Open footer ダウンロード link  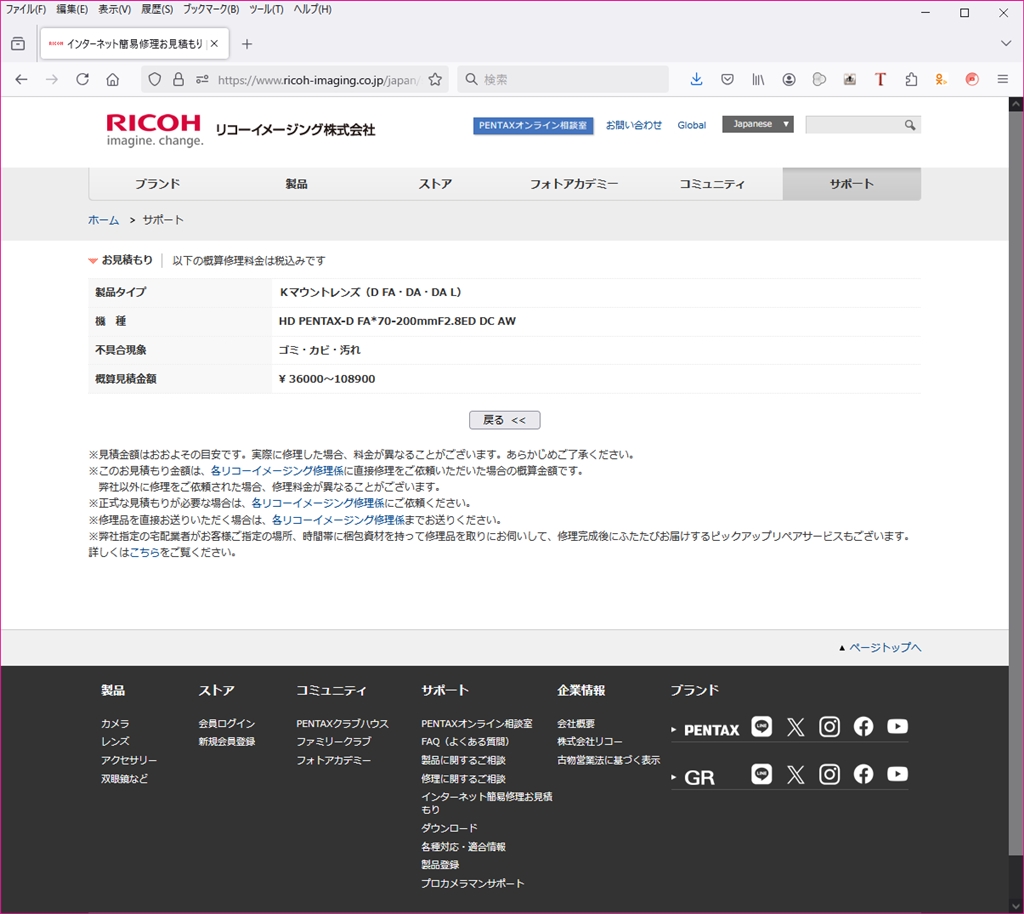pyautogui.click(x=449, y=828)
